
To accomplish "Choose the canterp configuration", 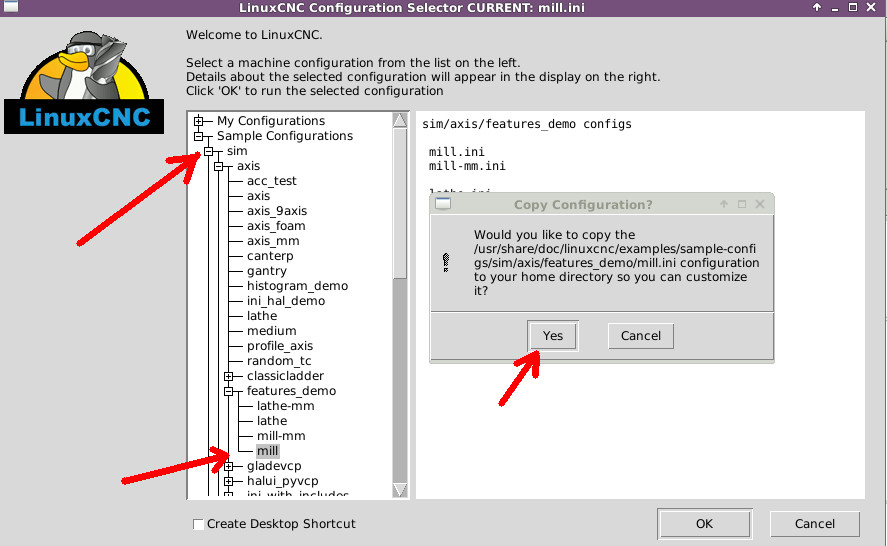I will click(x=270, y=256).
